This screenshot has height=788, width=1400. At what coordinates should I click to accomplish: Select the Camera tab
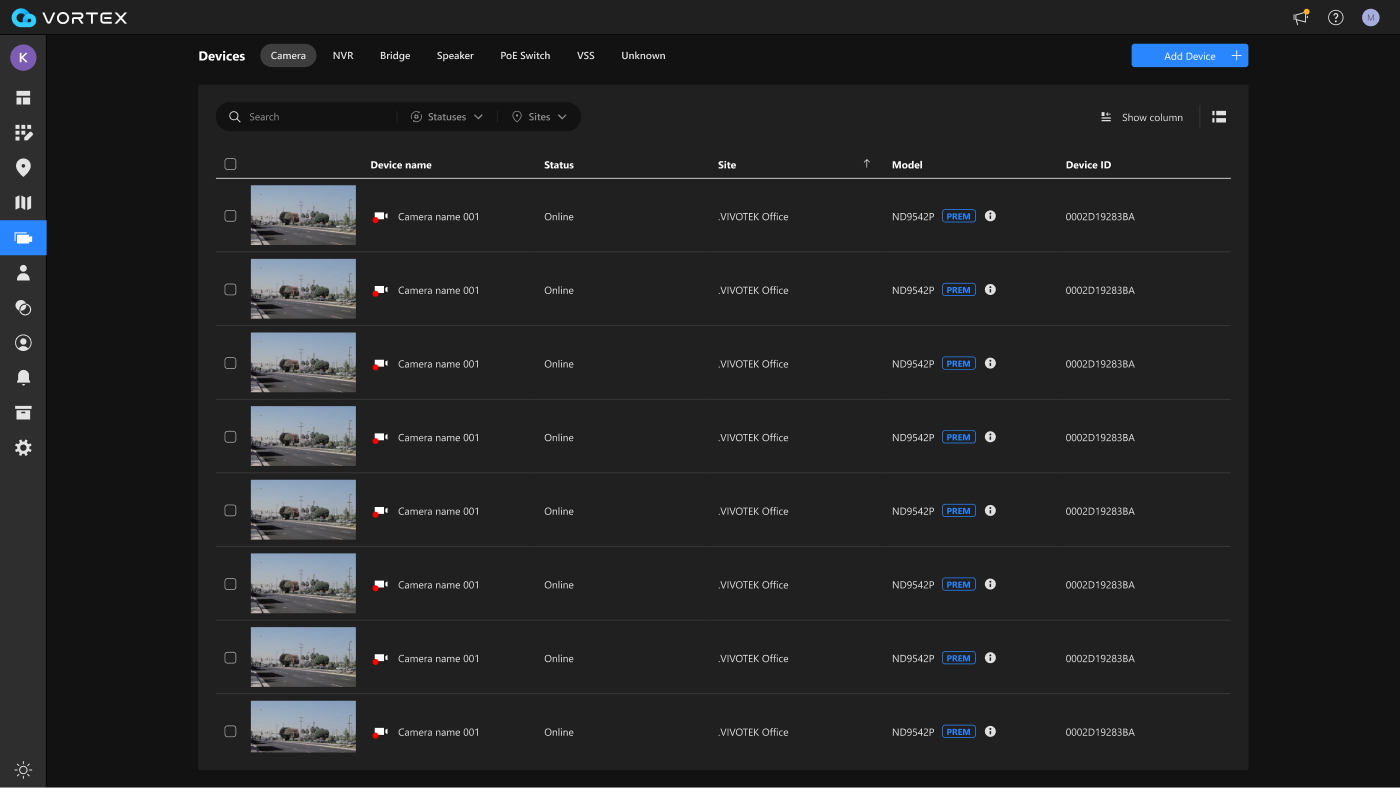[x=288, y=56]
